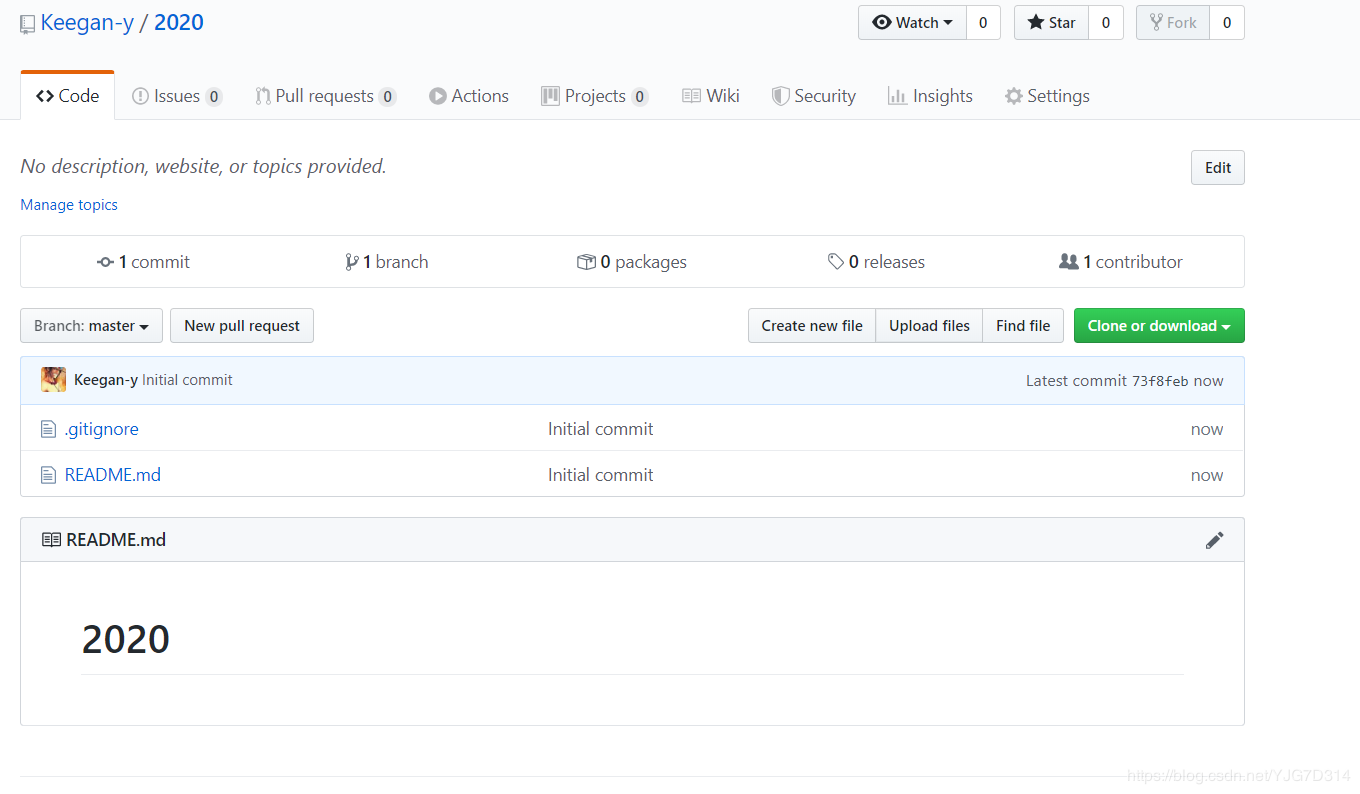
Task: Click the package icon beside 0 packages
Action: (x=586, y=262)
